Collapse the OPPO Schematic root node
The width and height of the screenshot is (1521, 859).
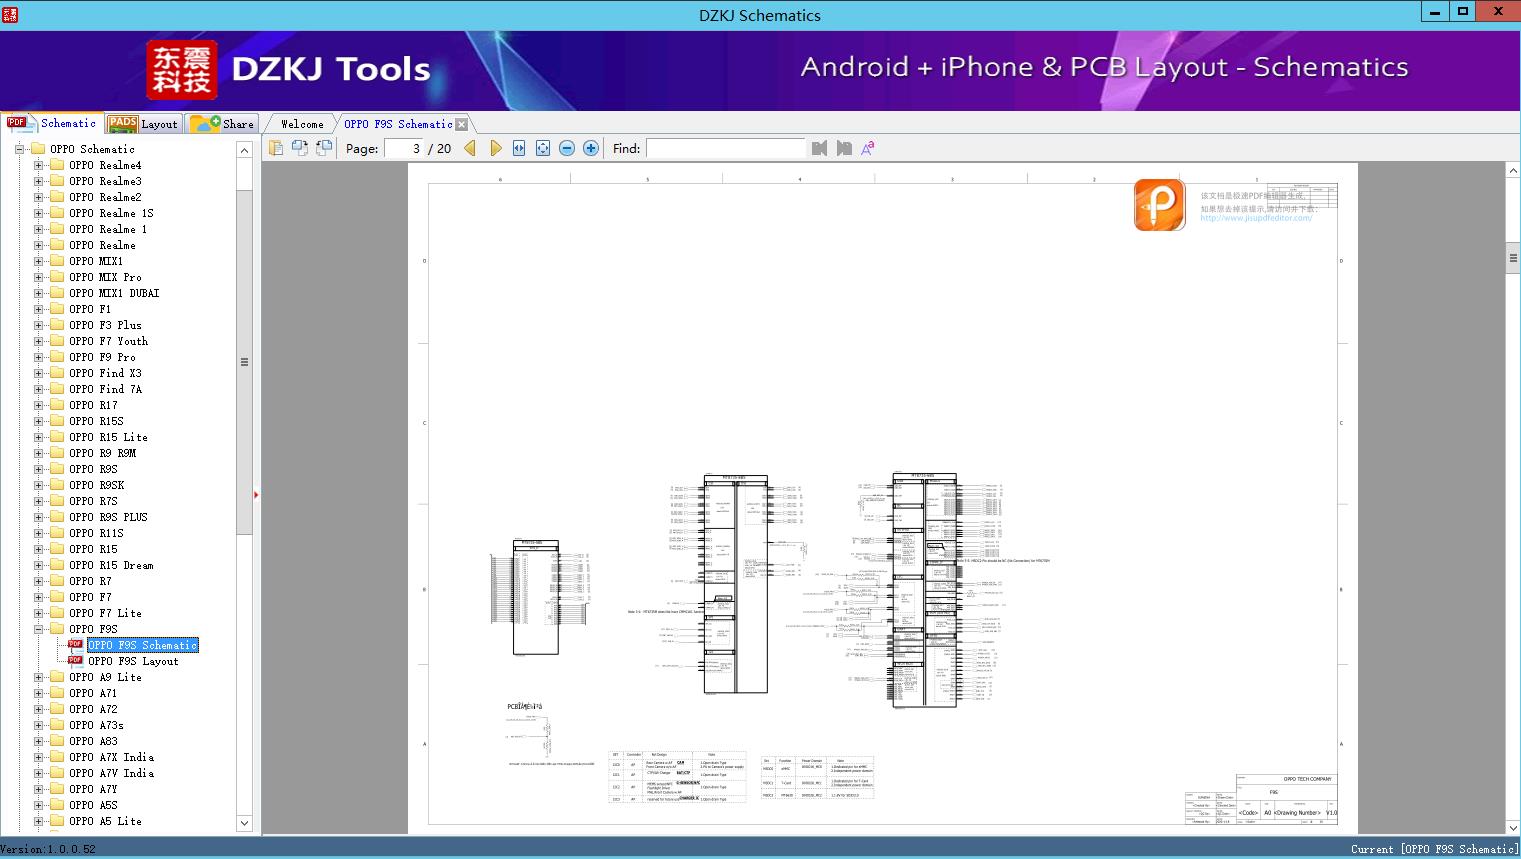(x=19, y=149)
